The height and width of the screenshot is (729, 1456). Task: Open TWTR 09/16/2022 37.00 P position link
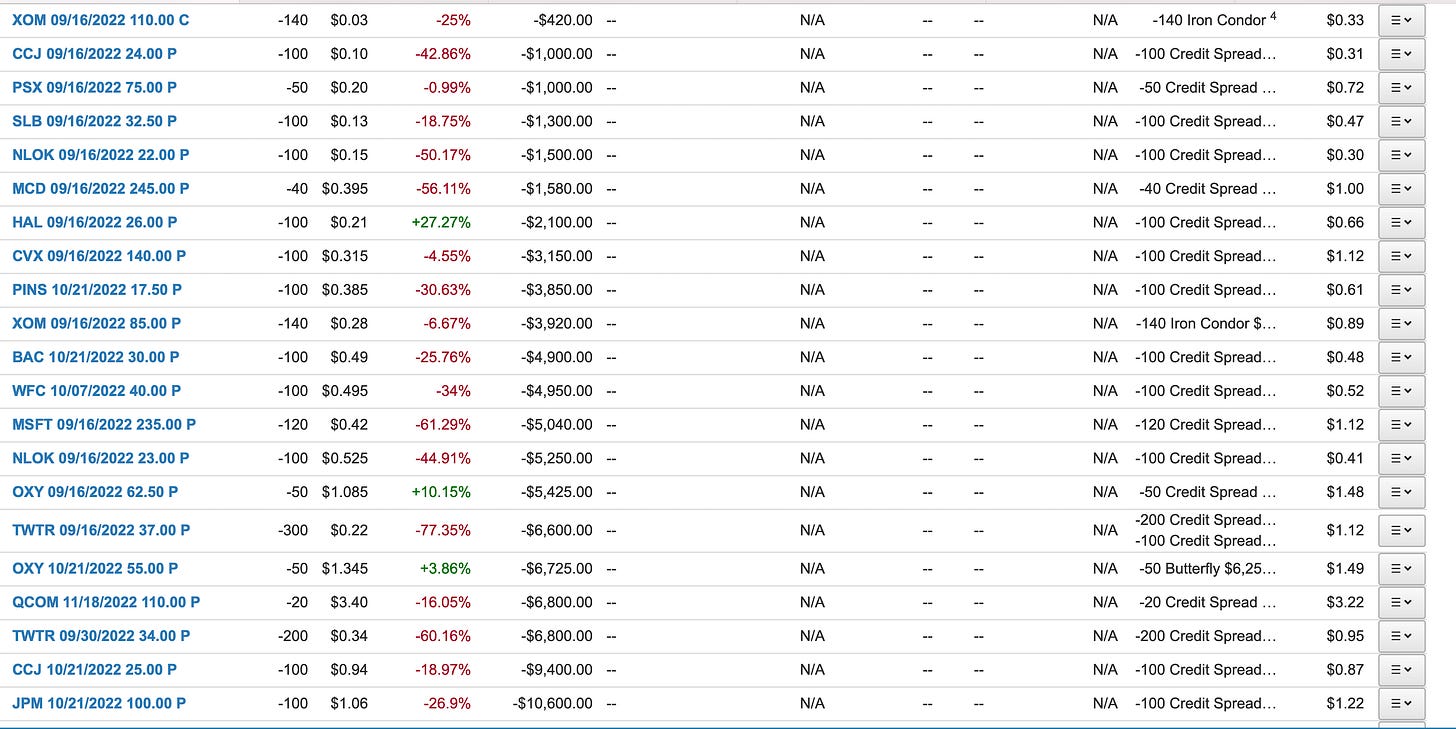click(x=100, y=530)
